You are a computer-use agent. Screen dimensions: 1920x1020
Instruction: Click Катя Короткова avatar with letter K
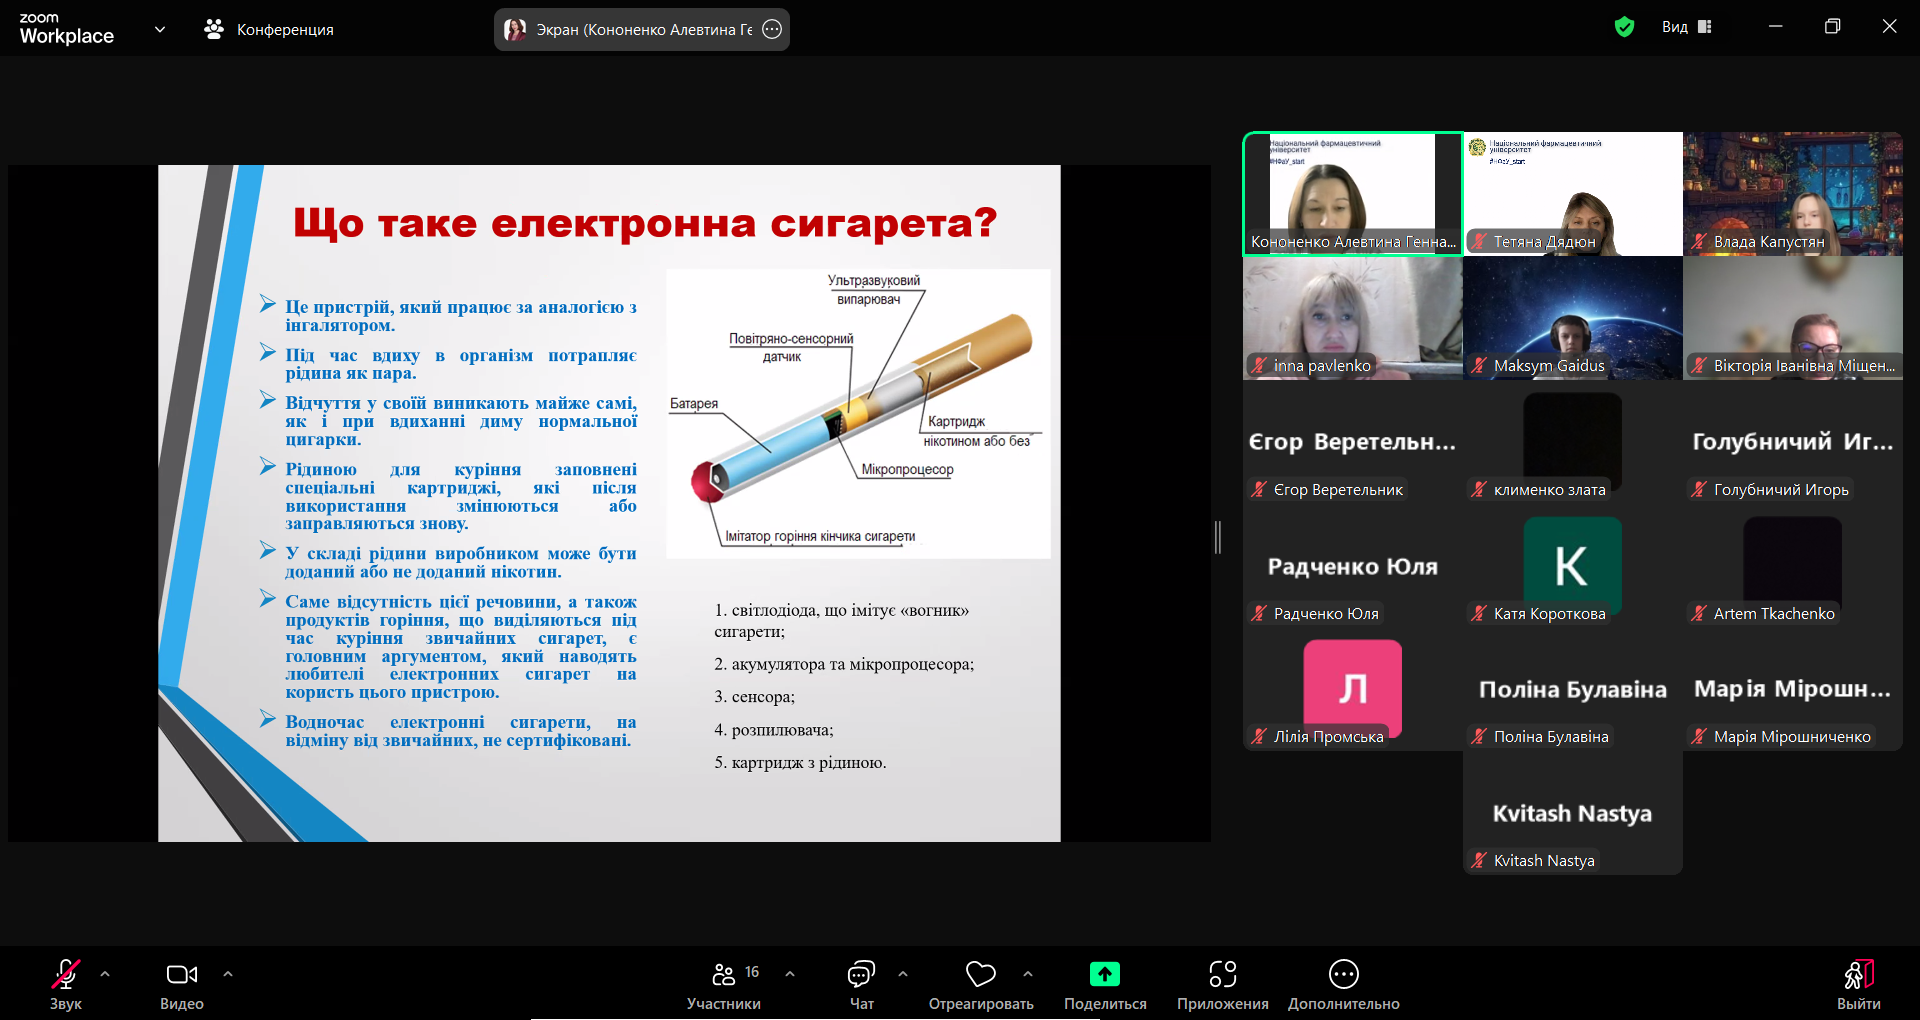coord(1572,565)
